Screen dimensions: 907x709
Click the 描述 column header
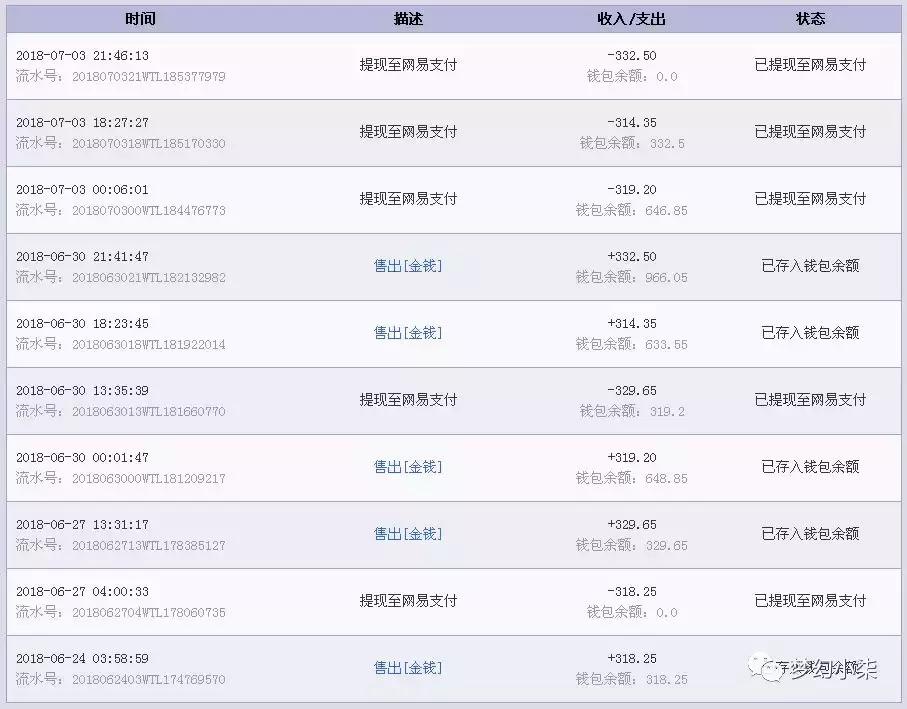tap(407, 18)
